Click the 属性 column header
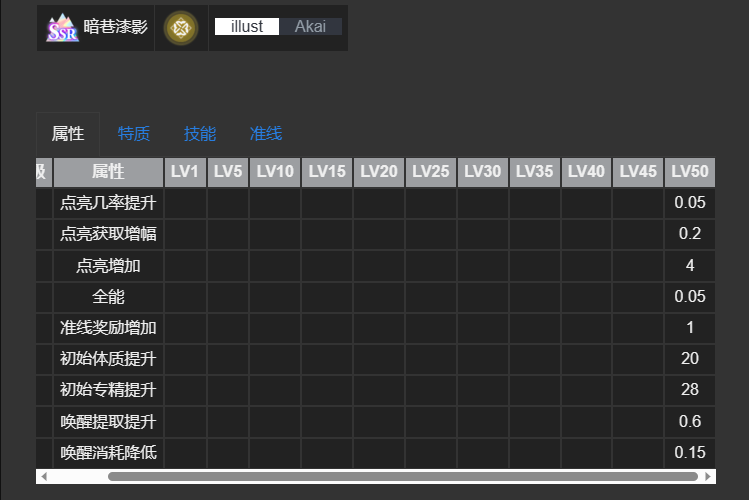Screen dimensions: 749x500 (108, 172)
